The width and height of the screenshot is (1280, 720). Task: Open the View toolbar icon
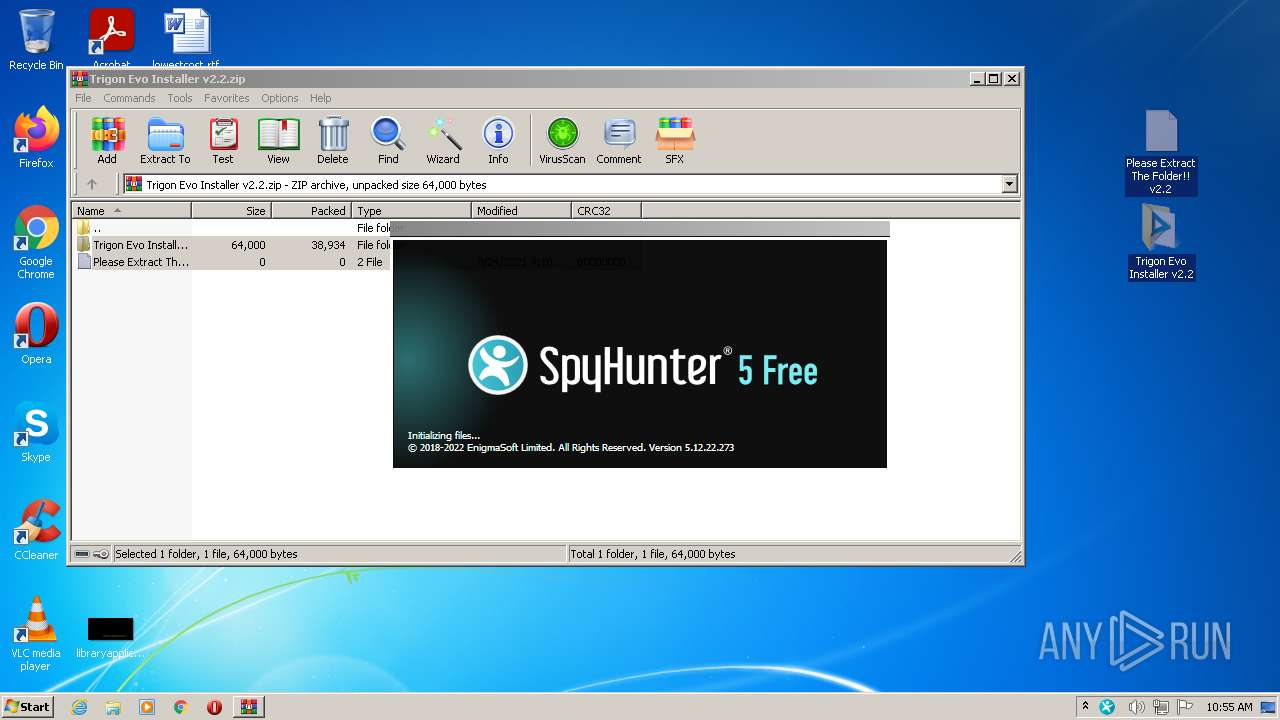coord(278,140)
